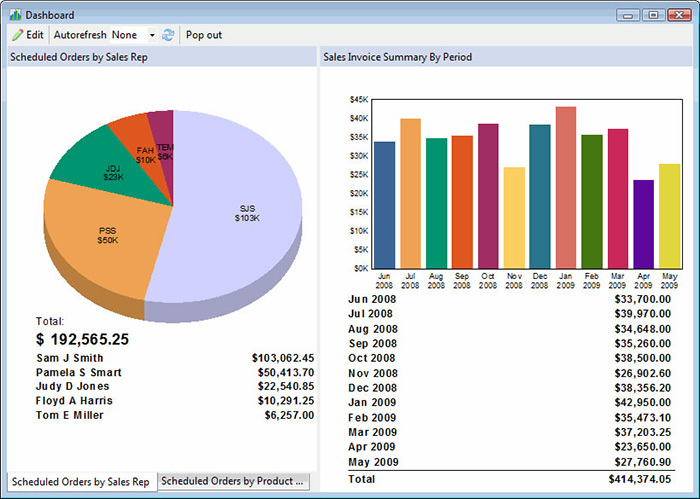Click the Sales Invoice Summary By Period header
The image size is (700, 499).
click(x=398, y=57)
